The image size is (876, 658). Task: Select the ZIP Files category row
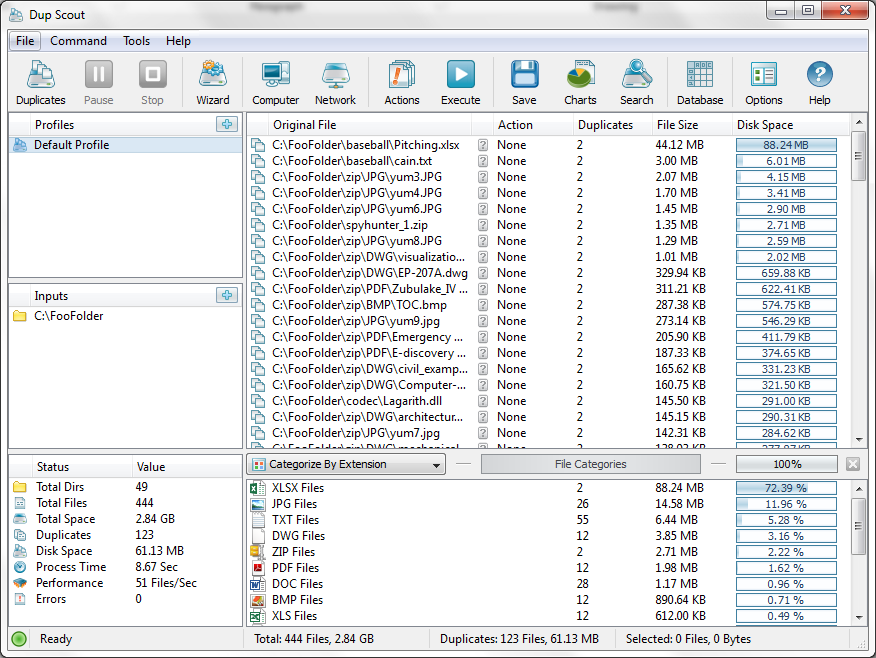[x=548, y=552]
